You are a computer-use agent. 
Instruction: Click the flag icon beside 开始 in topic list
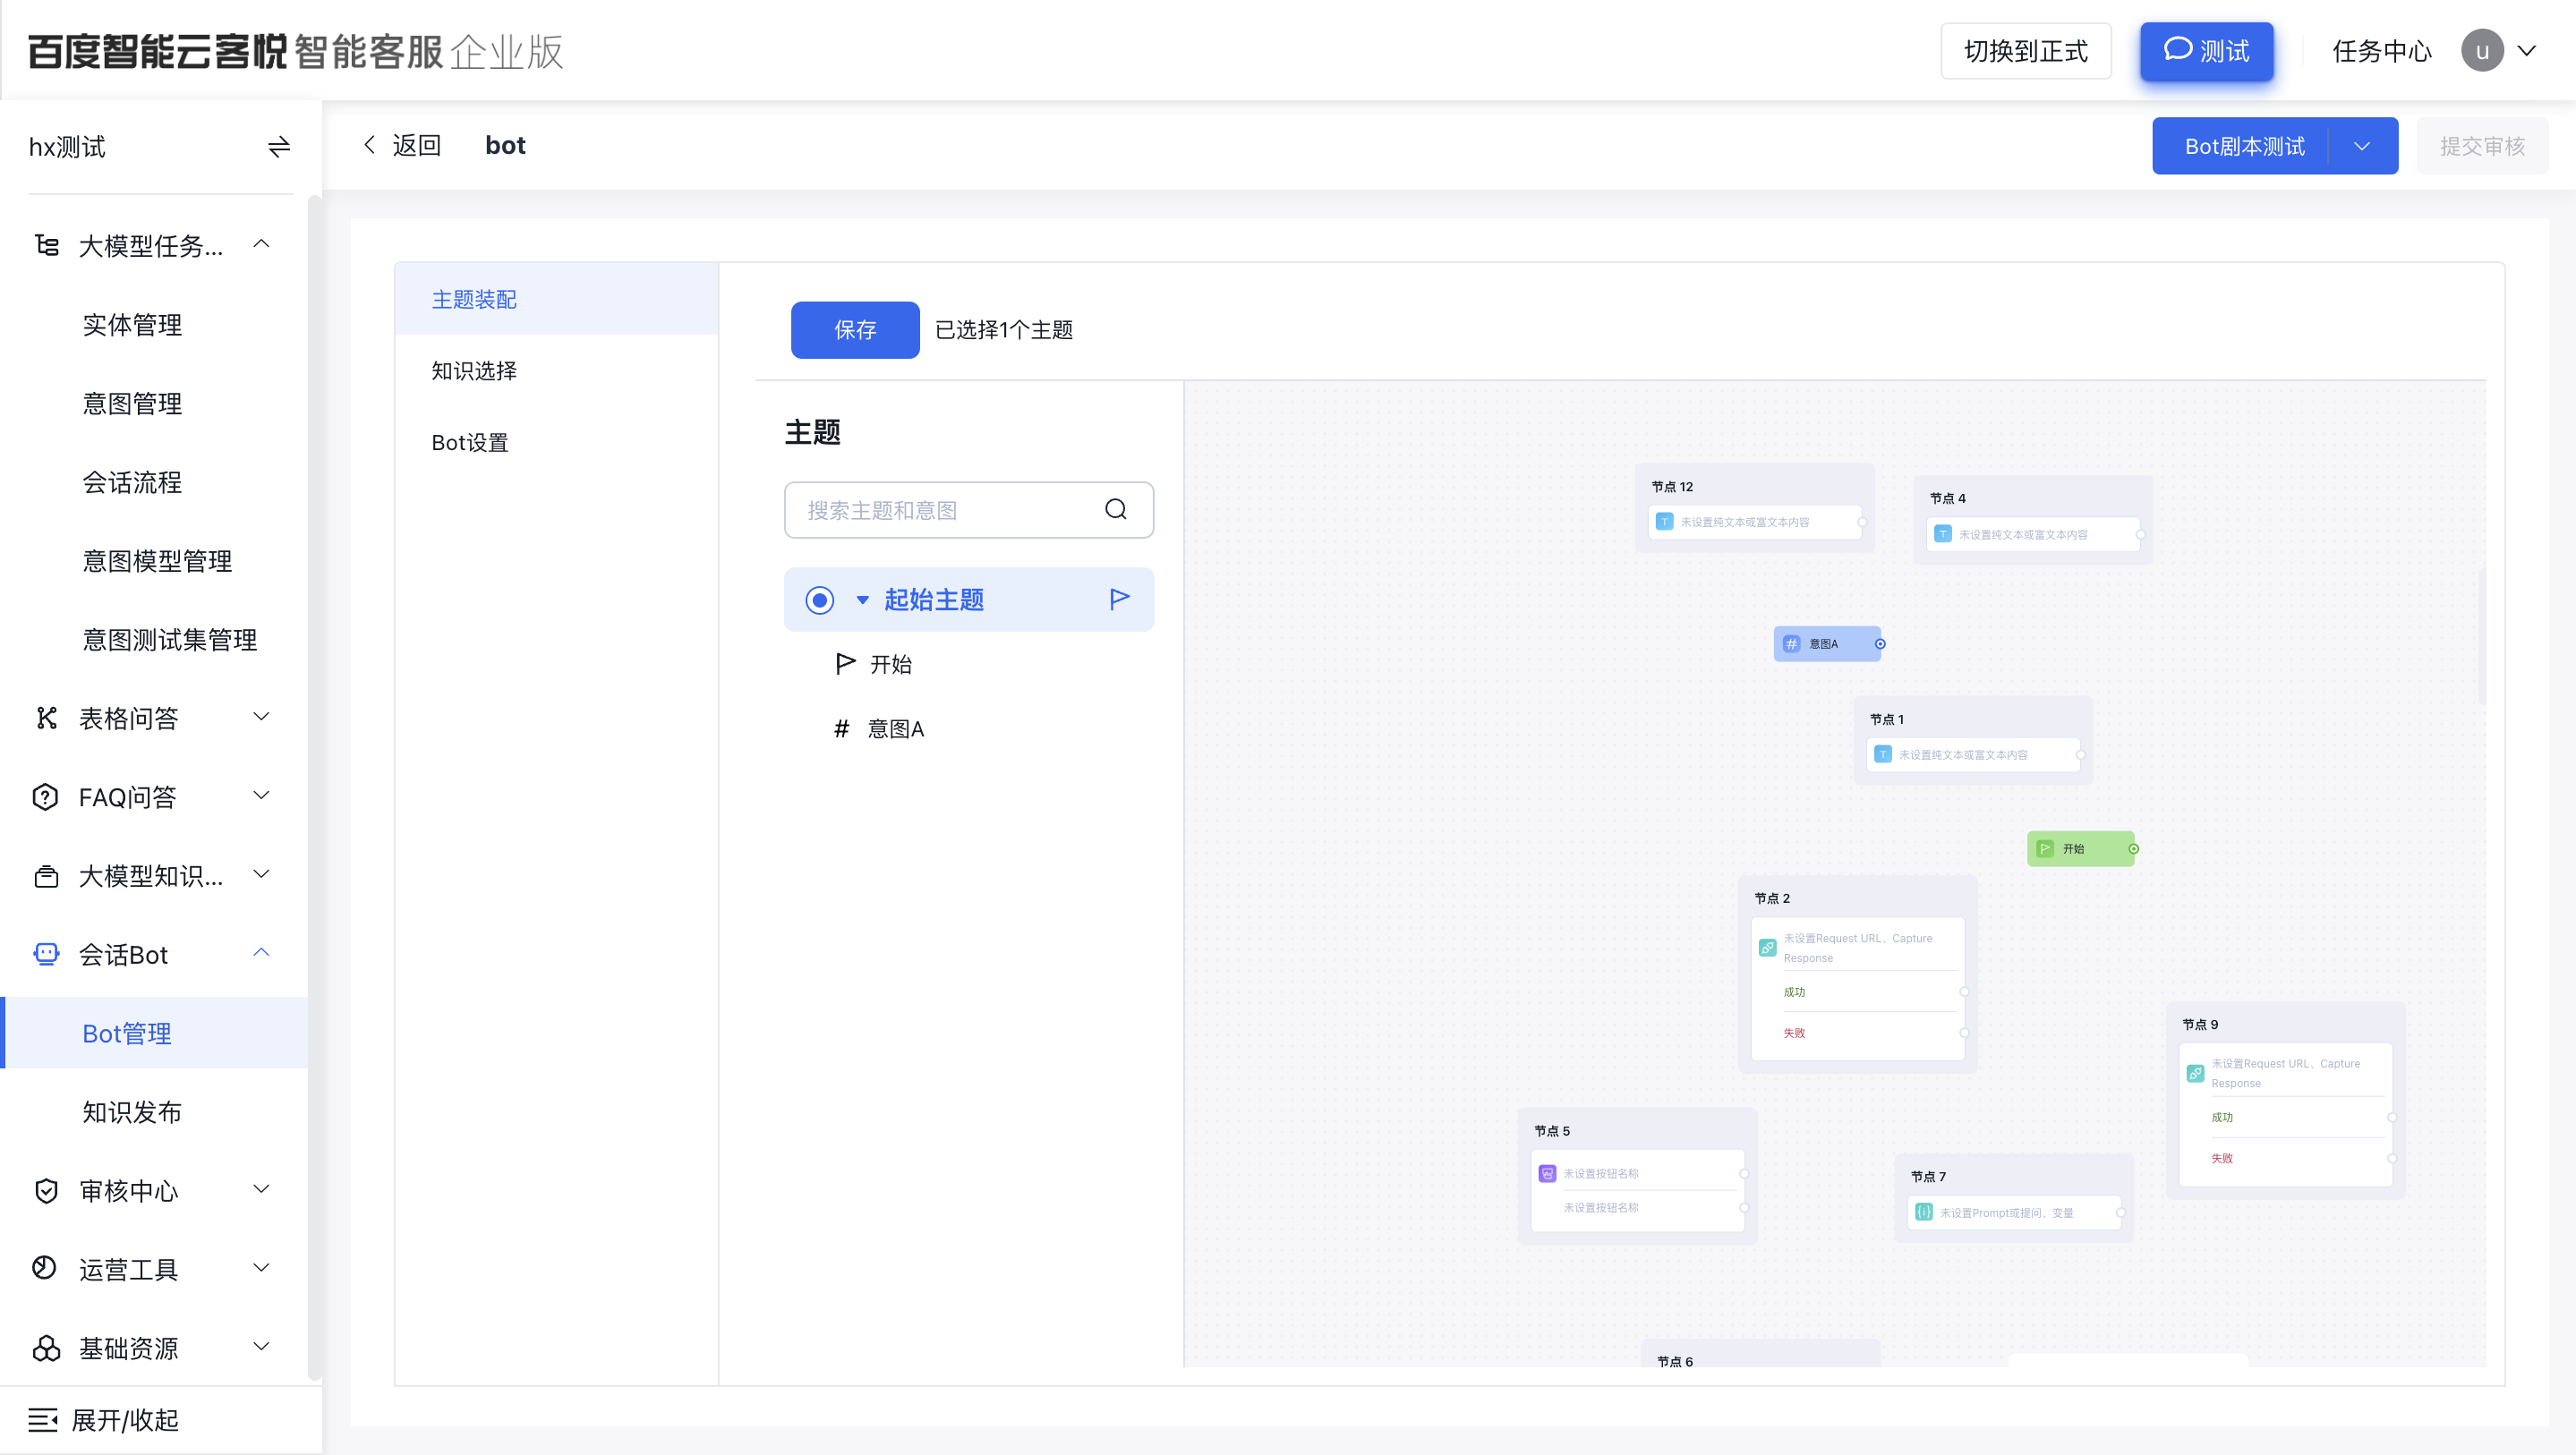pos(845,664)
